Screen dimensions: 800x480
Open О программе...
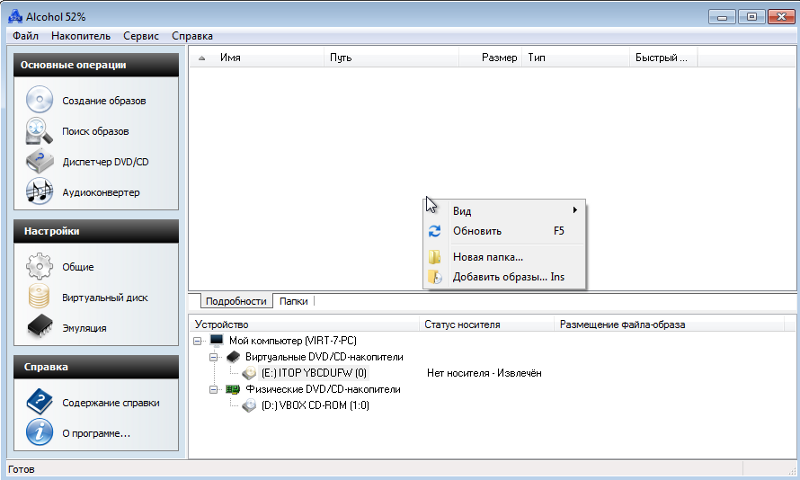click(96, 433)
